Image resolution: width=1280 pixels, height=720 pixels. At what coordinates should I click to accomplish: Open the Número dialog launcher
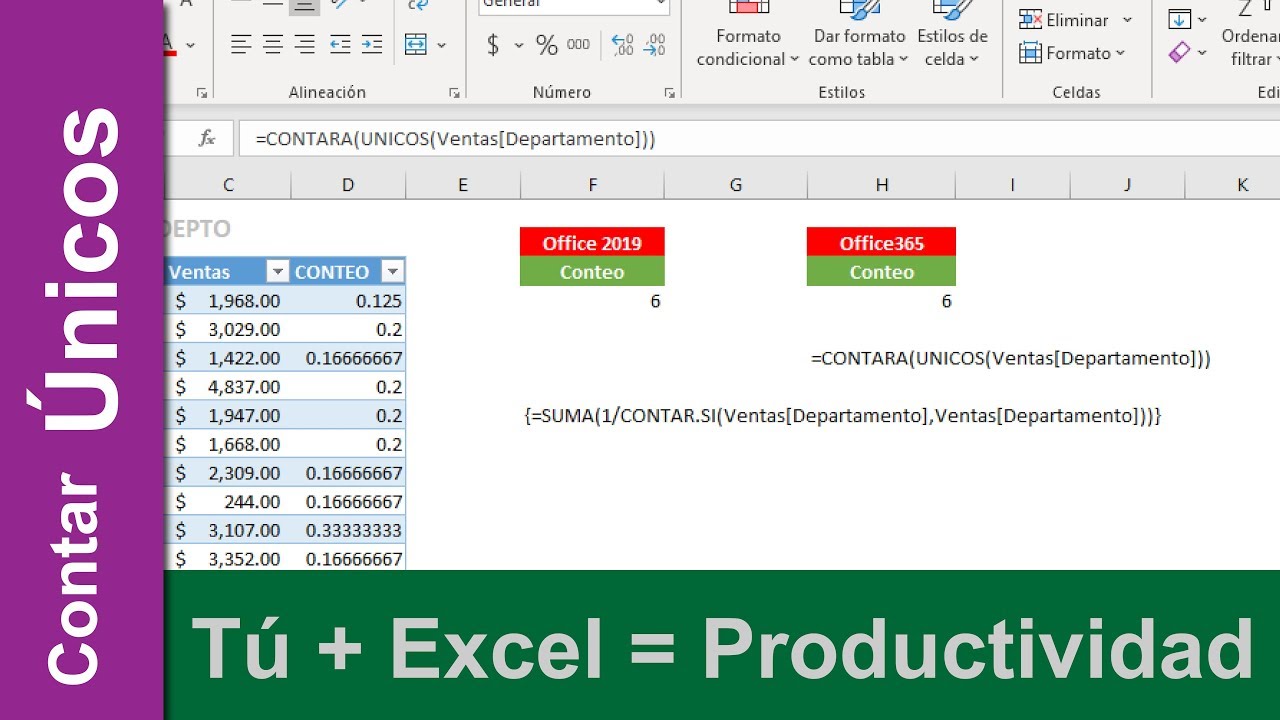click(x=669, y=93)
